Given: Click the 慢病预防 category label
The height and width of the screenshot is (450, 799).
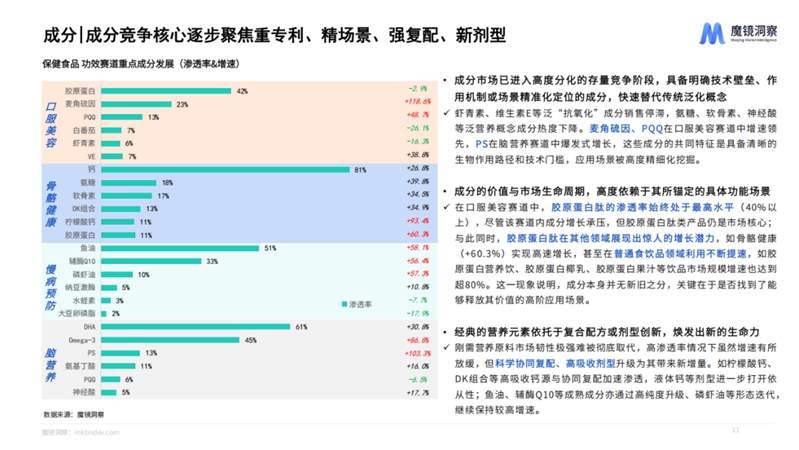Looking at the screenshot, I should pyautogui.click(x=50, y=287).
